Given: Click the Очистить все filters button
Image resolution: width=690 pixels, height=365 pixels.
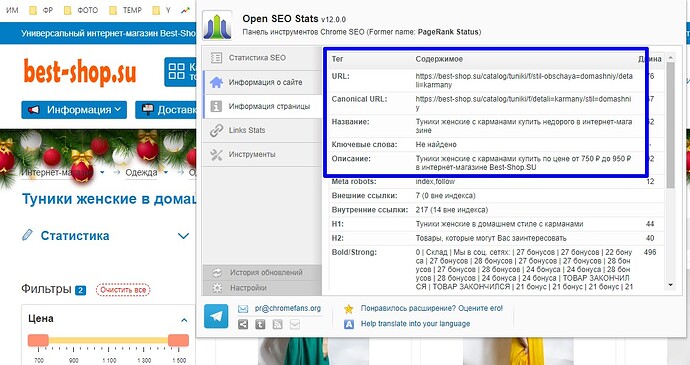Looking at the screenshot, I should point(123,290).
